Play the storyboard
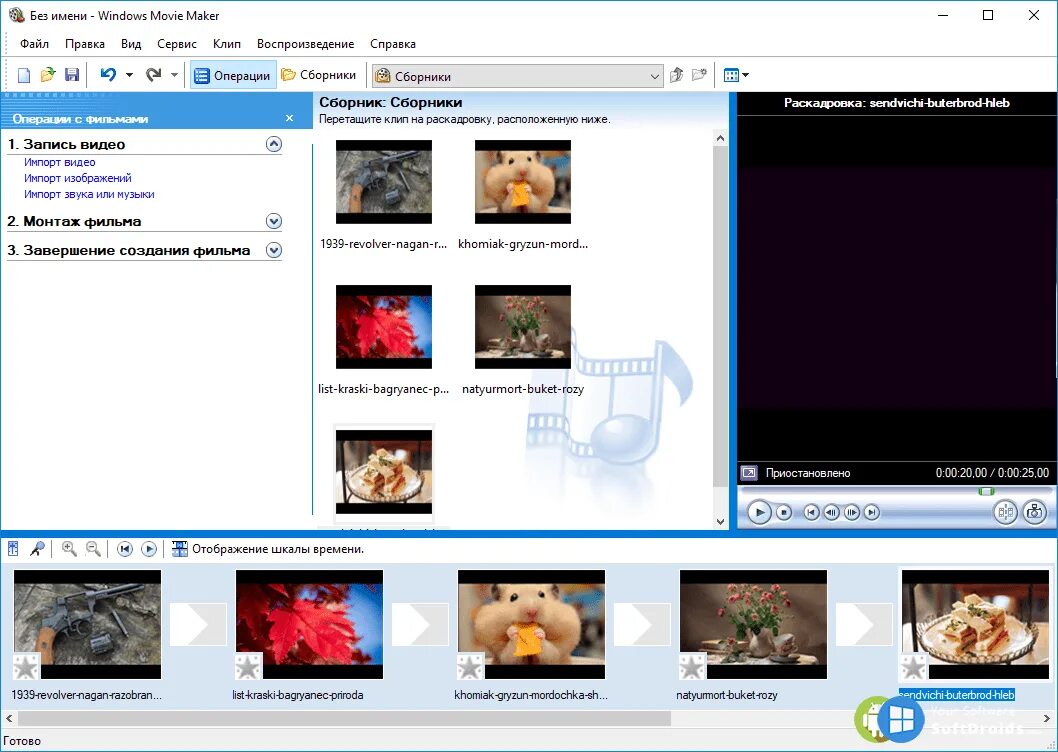1058x752 pixels. 149,549
